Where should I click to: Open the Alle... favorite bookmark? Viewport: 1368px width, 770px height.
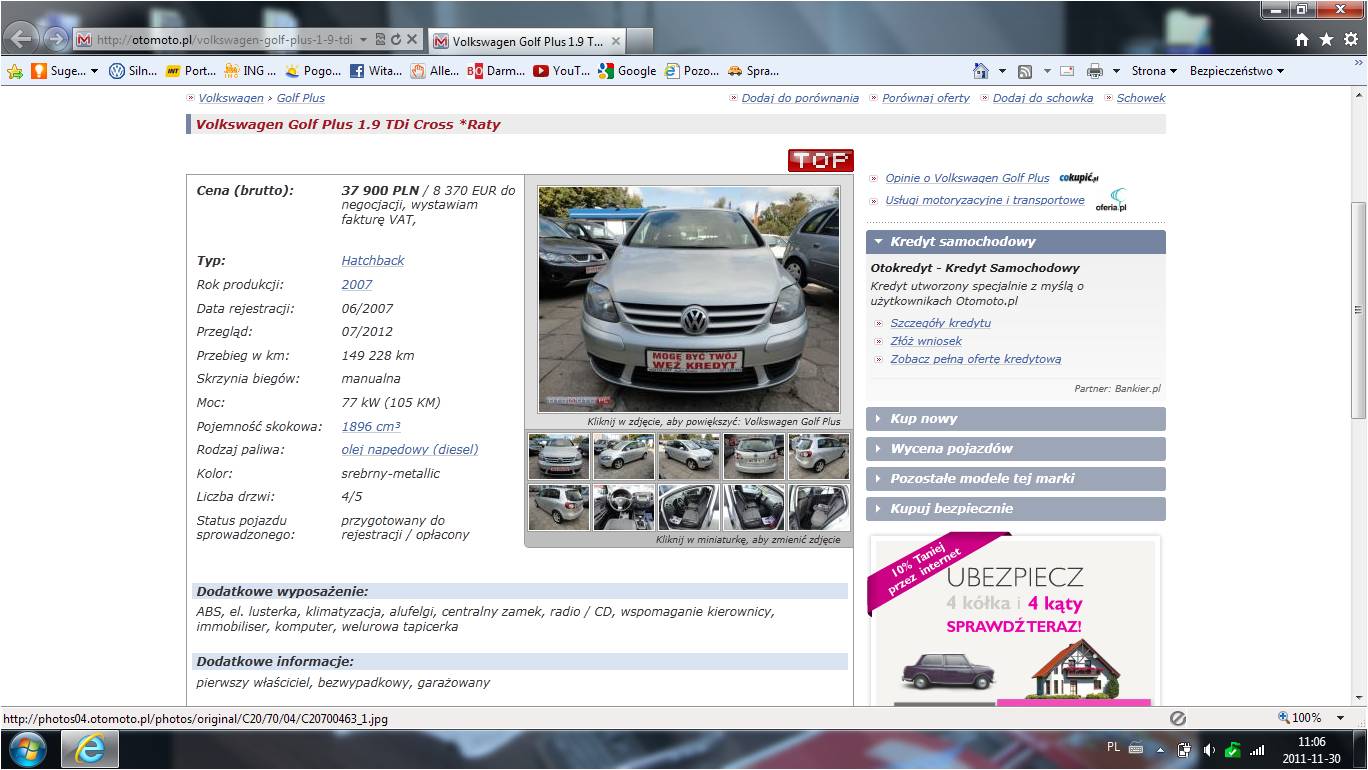(x=436, y=71)
